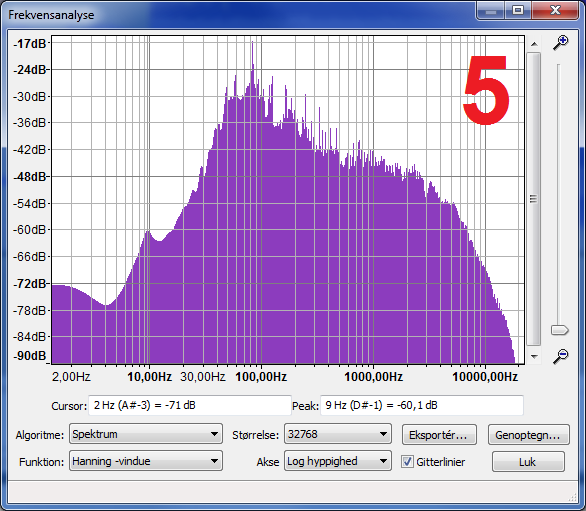Open the Algoritme dropdown showing Spektrum

tap(146, 434)
